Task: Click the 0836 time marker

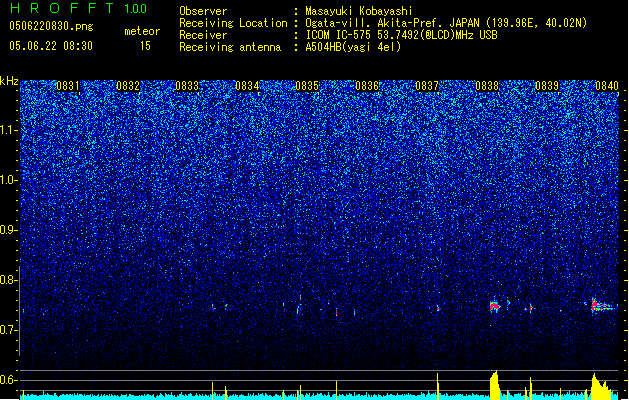Action: click(367, 86)
